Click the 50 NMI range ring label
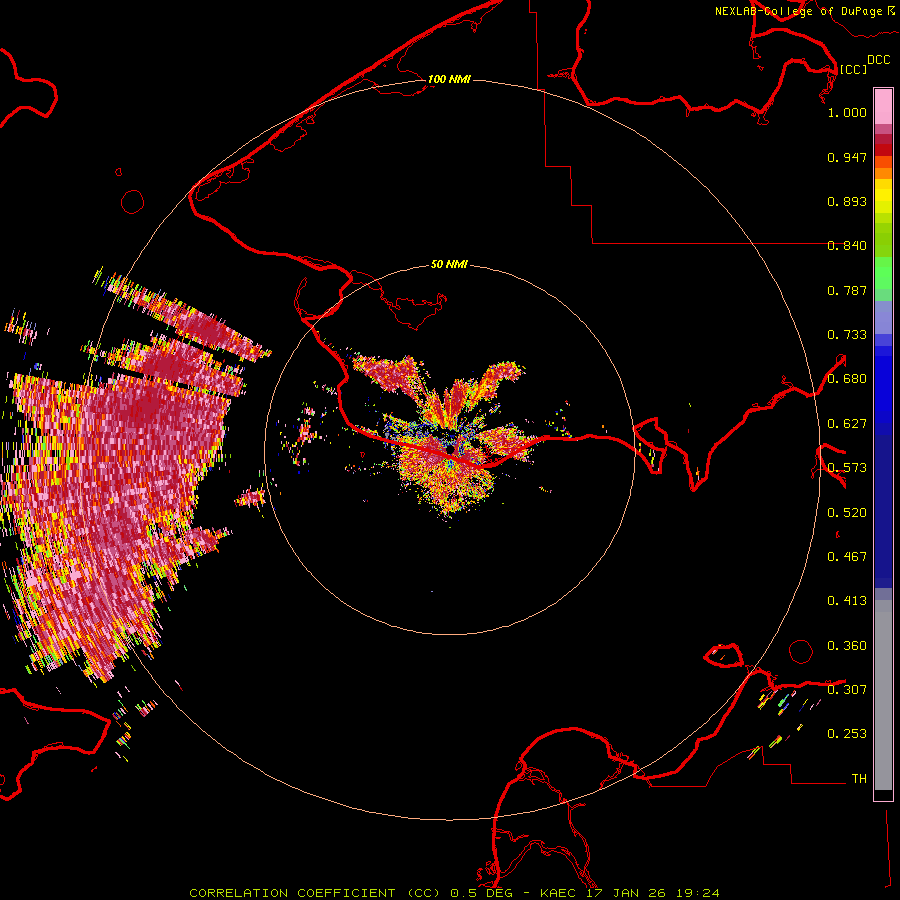 pyautogui.click(x=449, y=264)
